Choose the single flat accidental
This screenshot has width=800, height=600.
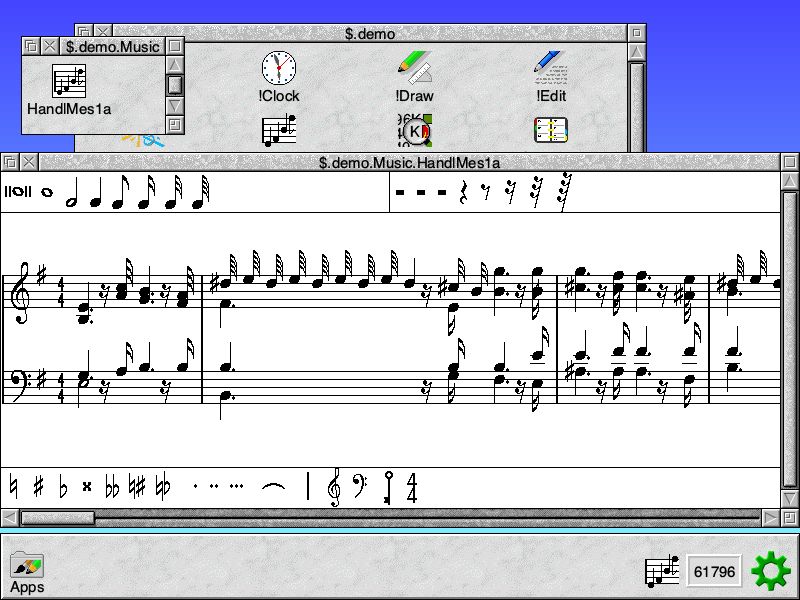[x=63, y=487]
